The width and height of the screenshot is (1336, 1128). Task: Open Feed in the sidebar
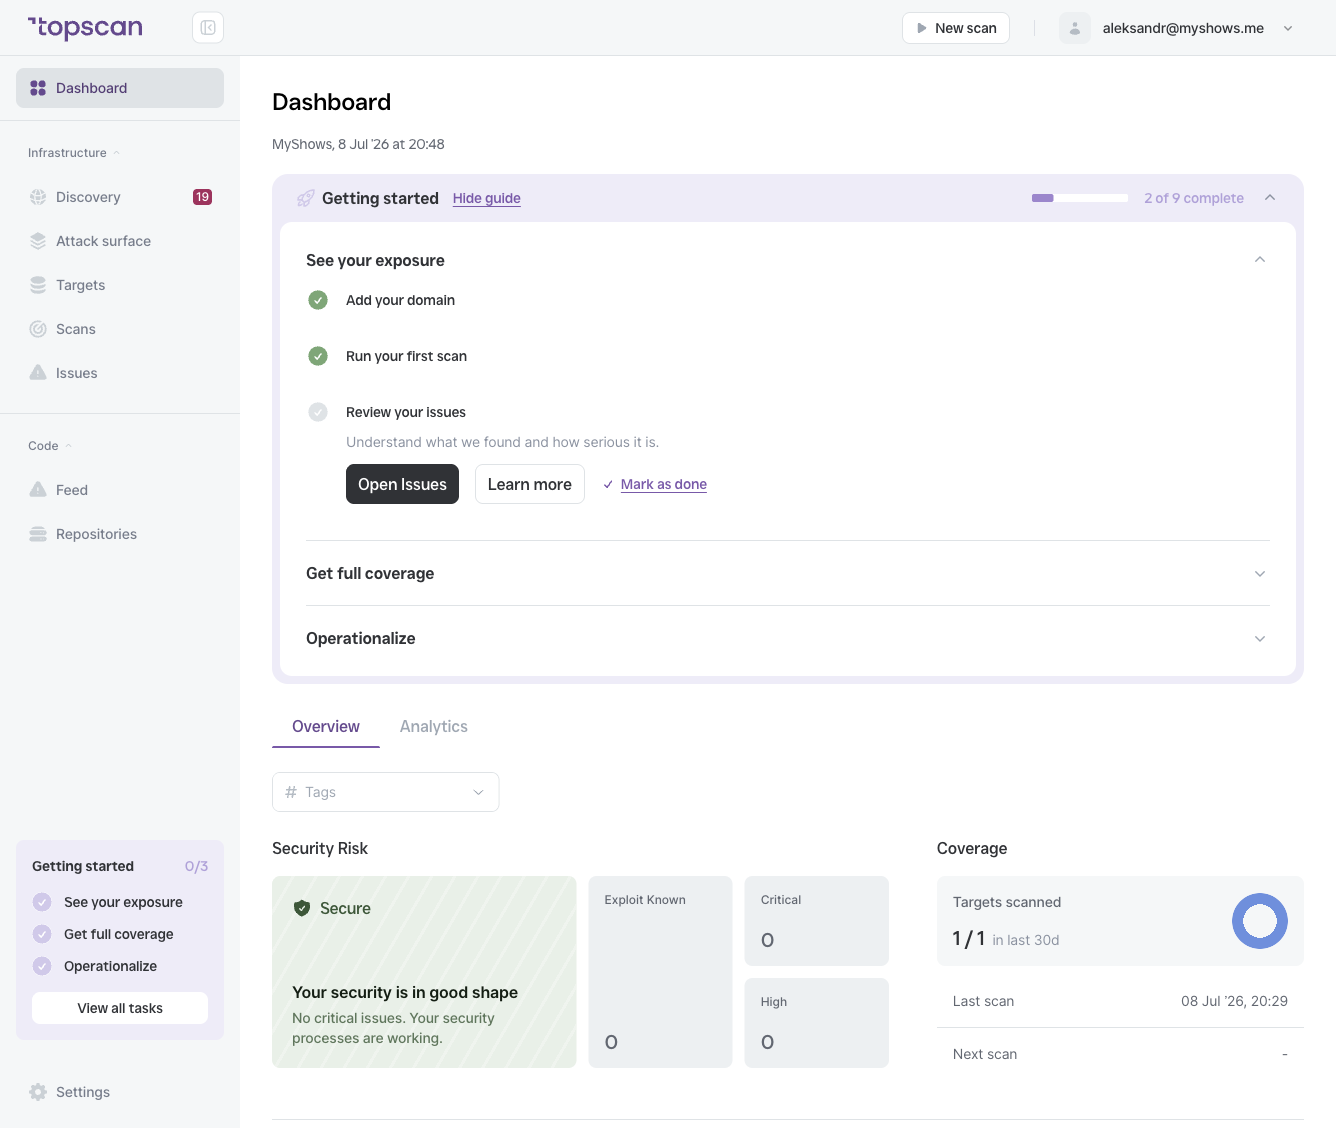coord(120,490)
